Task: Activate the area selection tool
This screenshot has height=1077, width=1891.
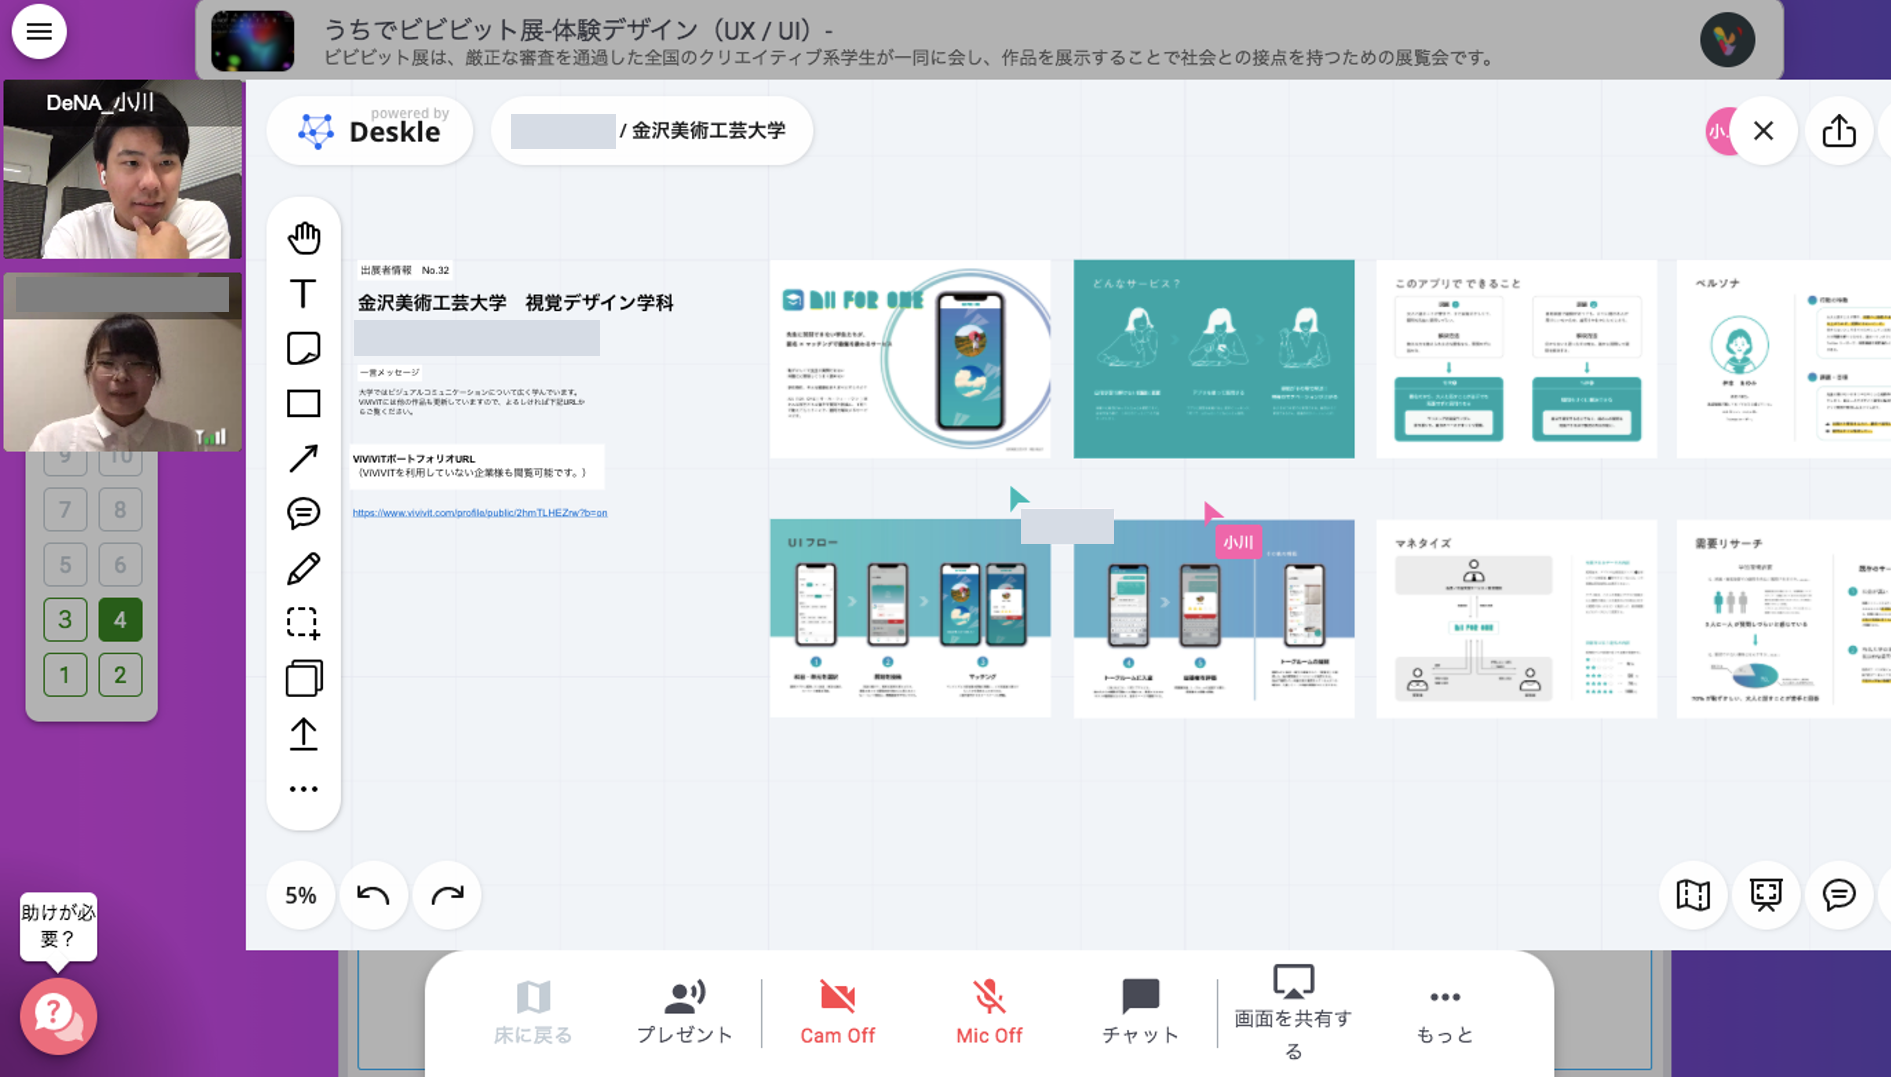Action: (303, 623)
